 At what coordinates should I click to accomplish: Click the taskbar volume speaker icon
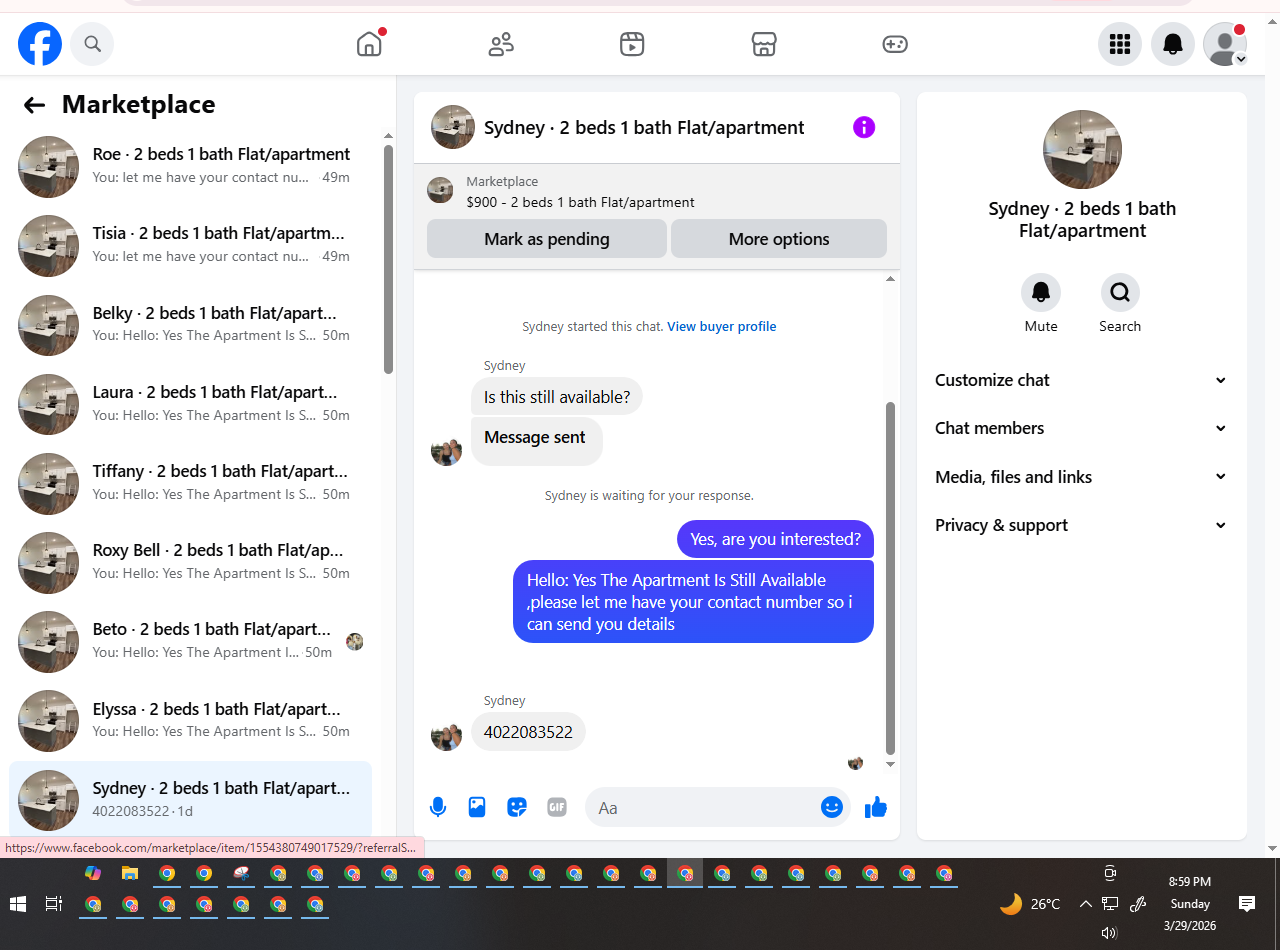(x=1109, y=932)
